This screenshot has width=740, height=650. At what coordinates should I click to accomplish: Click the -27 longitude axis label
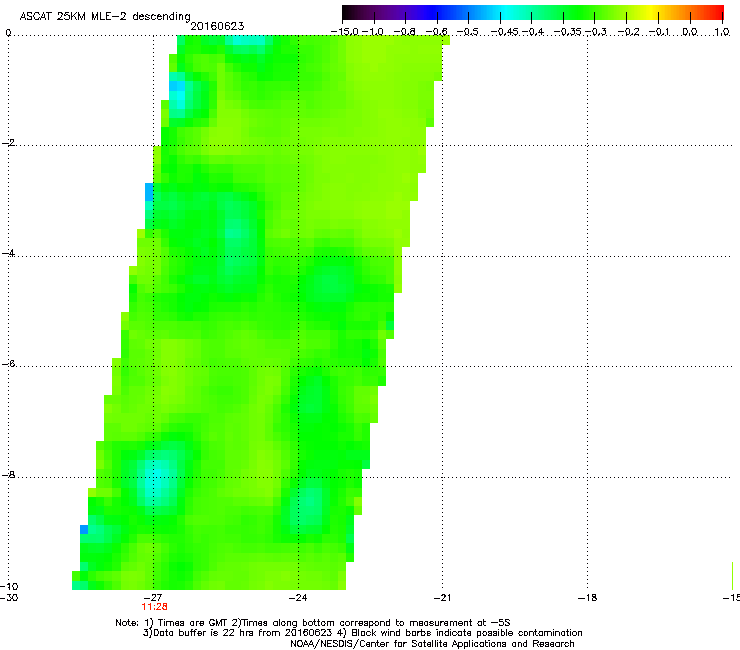(x=153, y=597)
